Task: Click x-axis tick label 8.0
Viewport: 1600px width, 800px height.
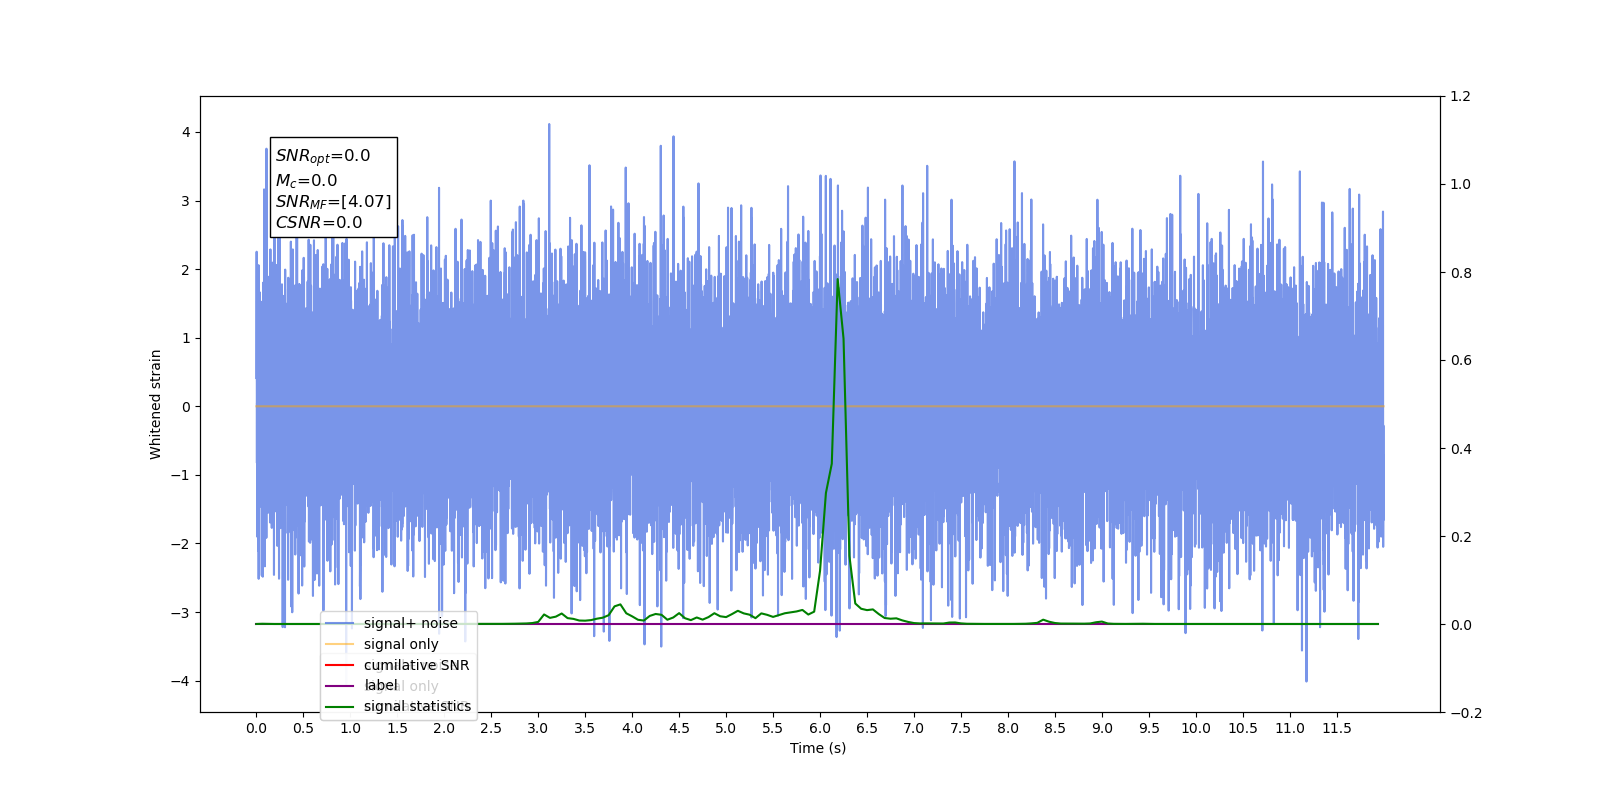Action: coord(1008,728)
